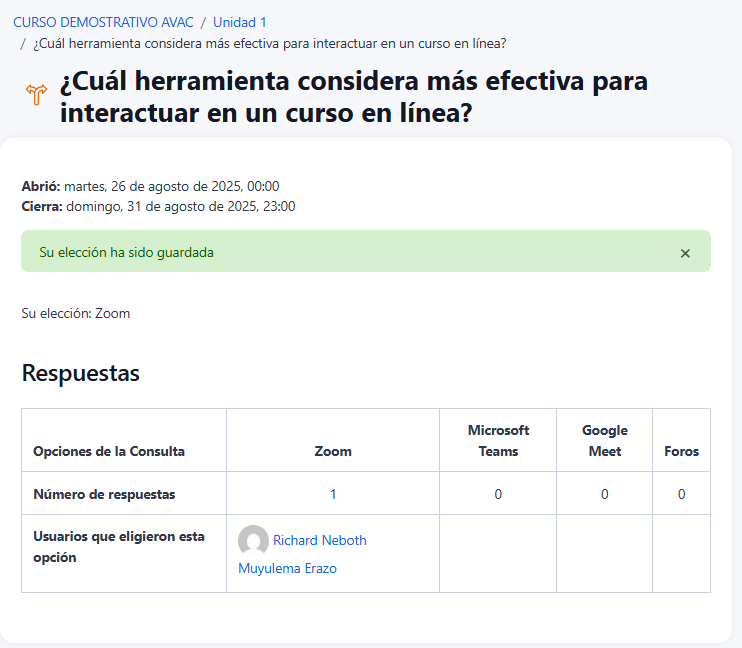Select the "Opciones de la Consulta" header cell
Screen dimensions: 742x648
pos(109,451)
